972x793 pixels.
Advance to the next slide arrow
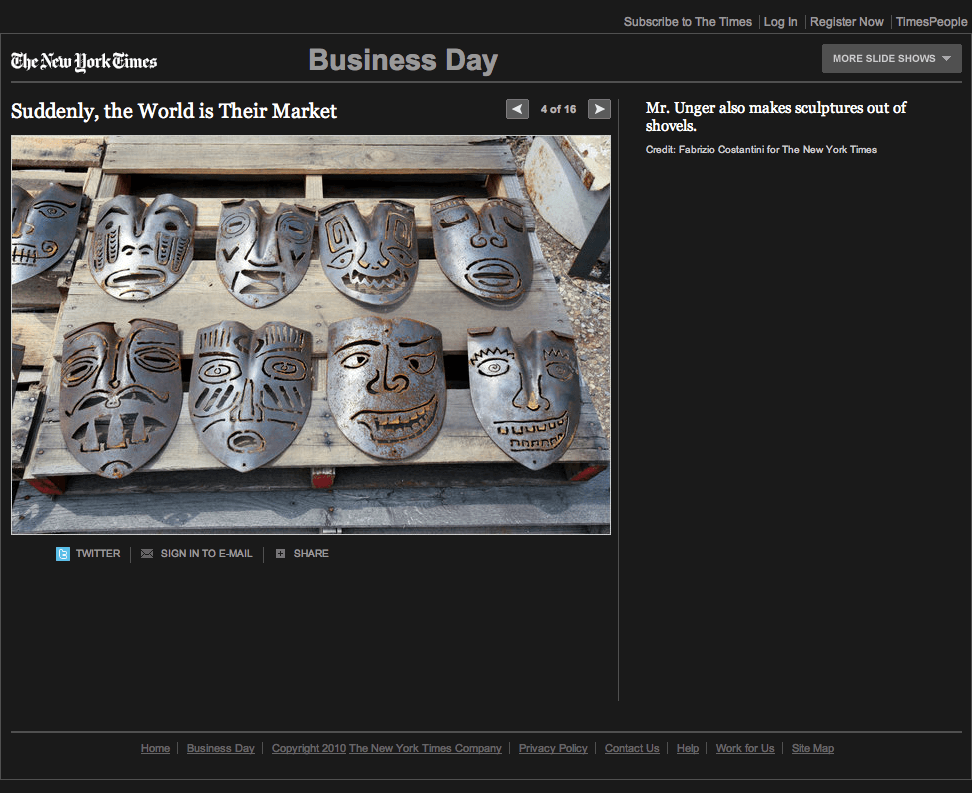pos(599,109)
